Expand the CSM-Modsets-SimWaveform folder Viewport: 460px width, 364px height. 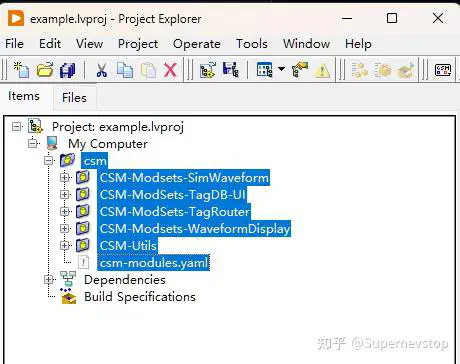65,178
